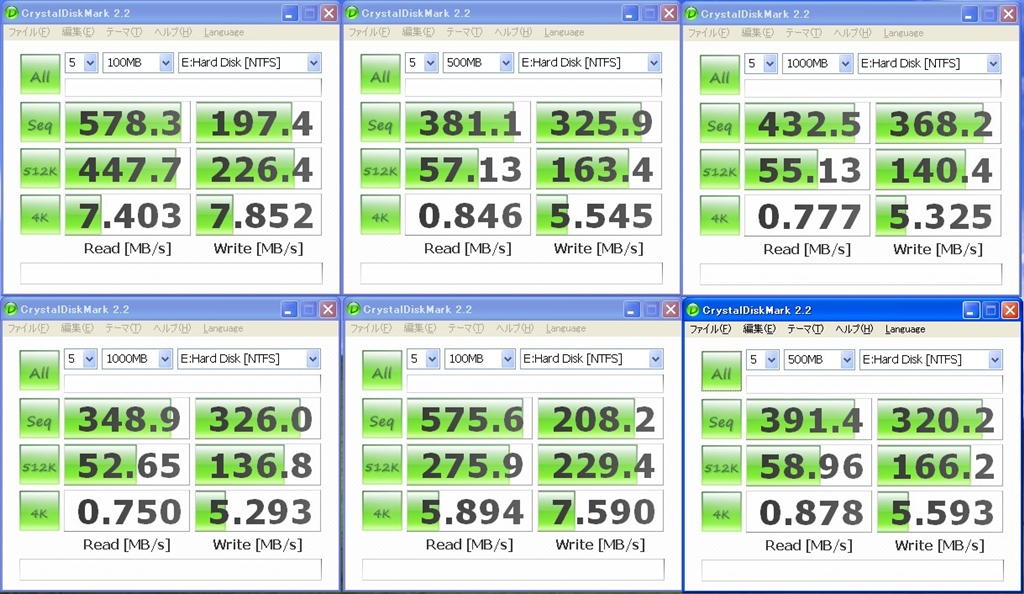The height and width of the screenshot is (594, 1024).
Task: Open the ヘルプ(H) menu in the active bottom-right window
Action: 854,329
